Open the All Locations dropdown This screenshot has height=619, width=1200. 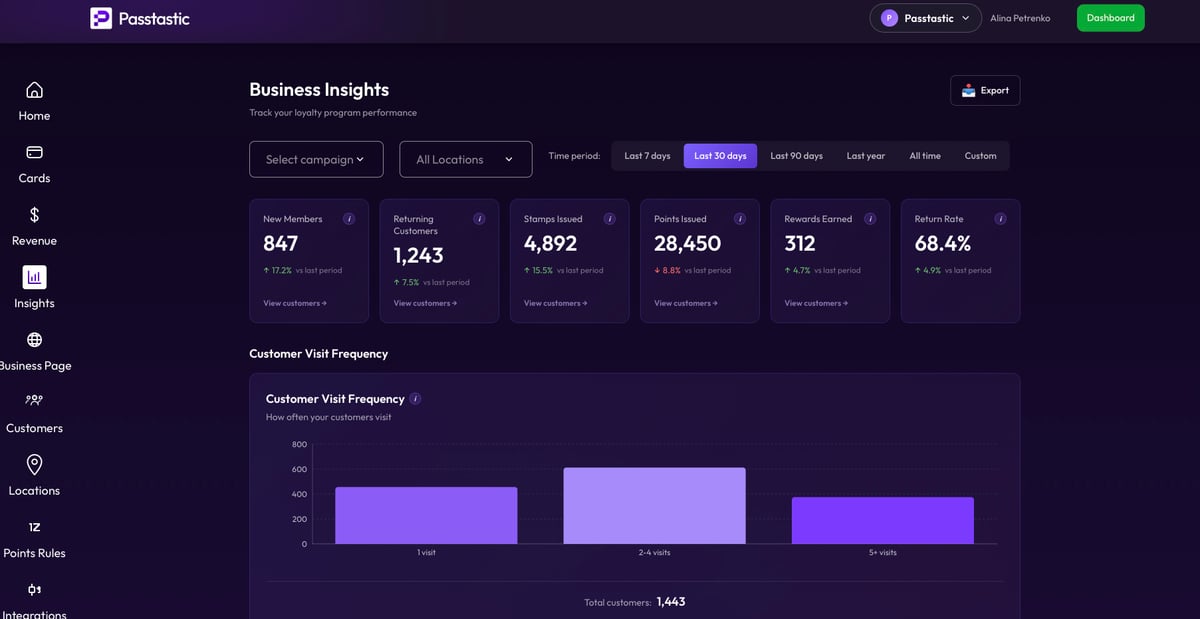[x=465, y=158]
